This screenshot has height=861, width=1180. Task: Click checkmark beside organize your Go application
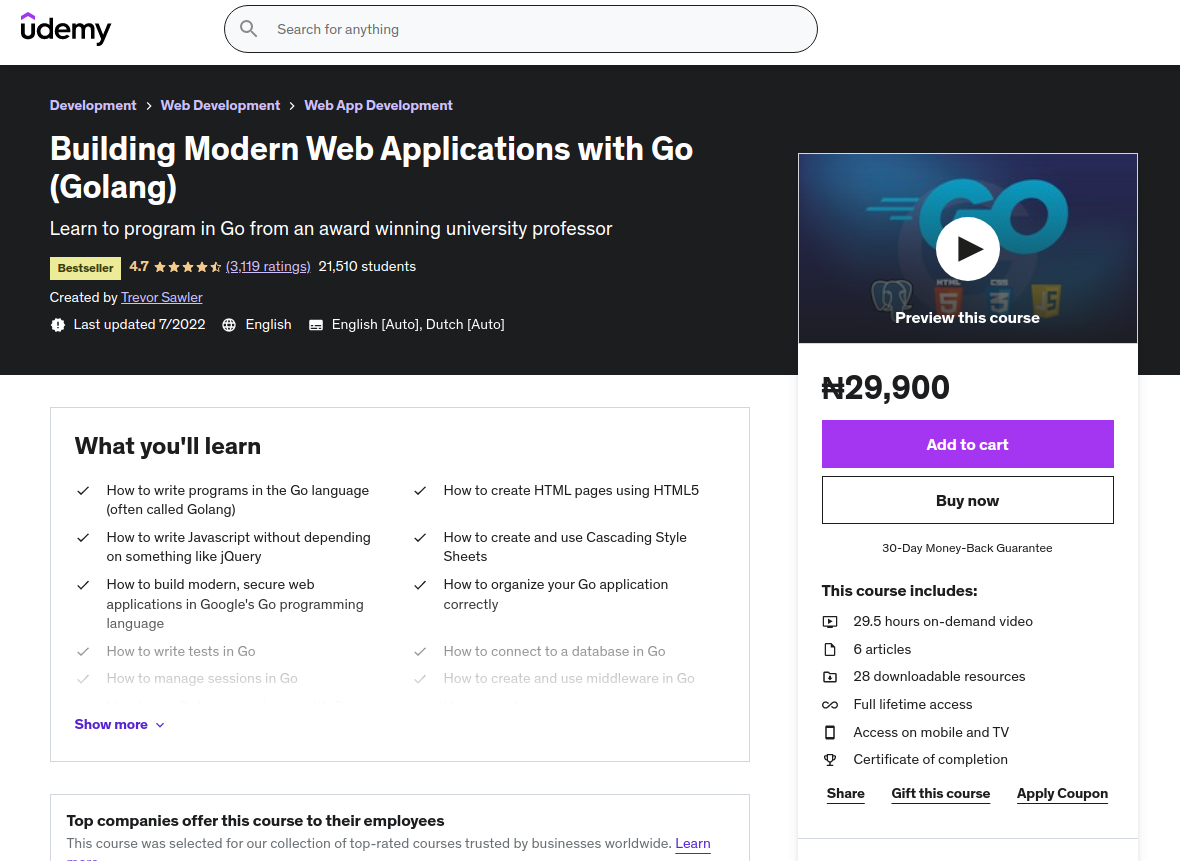click(x=420, y=585)
